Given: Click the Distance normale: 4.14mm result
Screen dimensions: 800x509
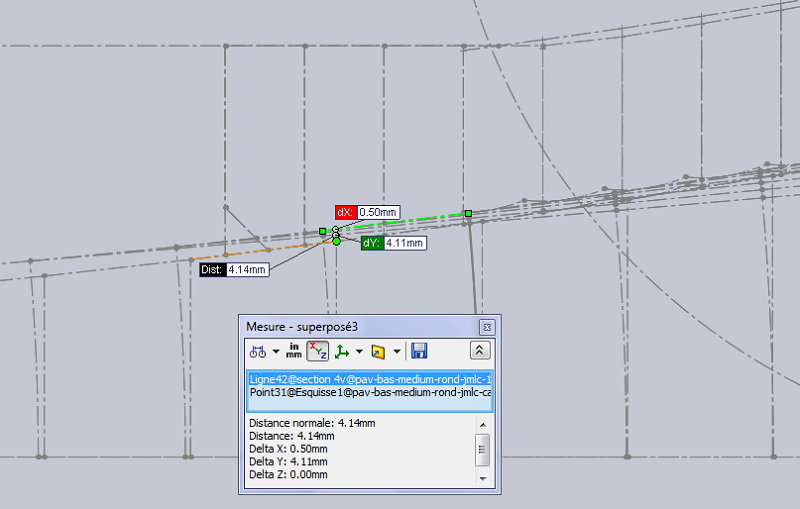Looking at the screenshot, I should pos(312,423).
